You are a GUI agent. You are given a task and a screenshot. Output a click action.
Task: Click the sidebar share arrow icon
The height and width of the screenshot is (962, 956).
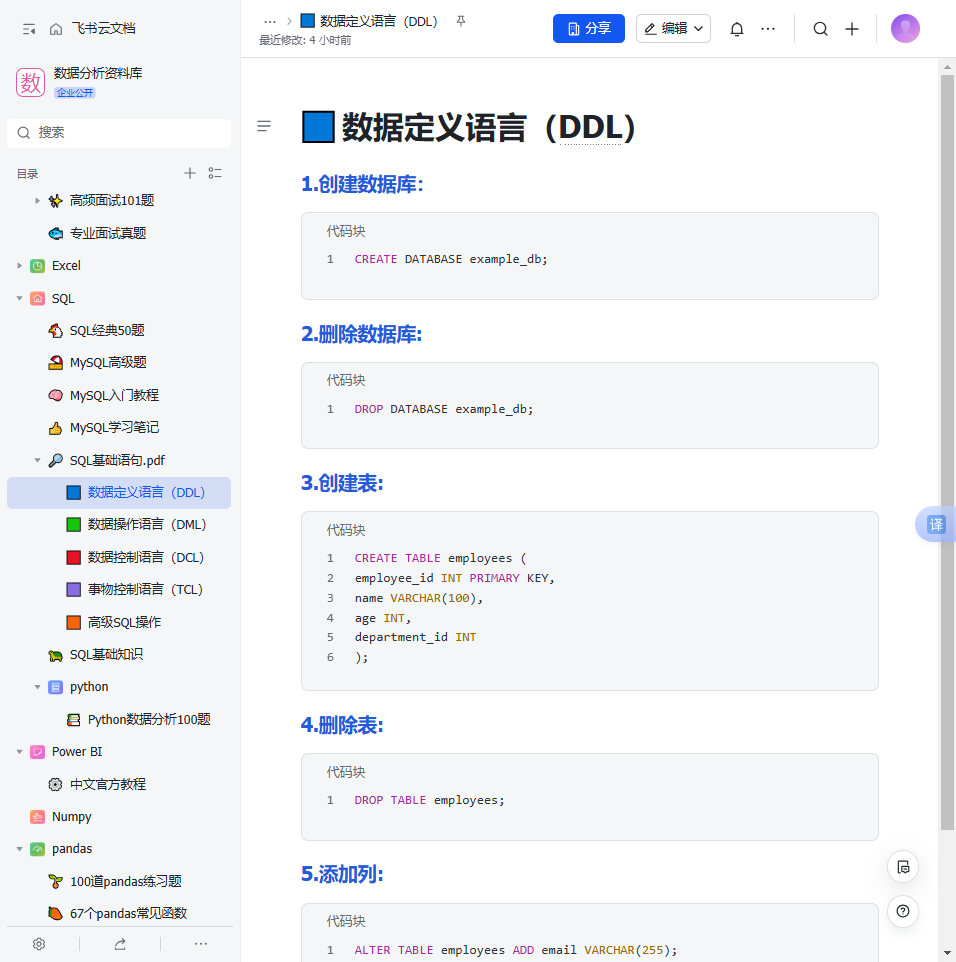tap(120, 944)
